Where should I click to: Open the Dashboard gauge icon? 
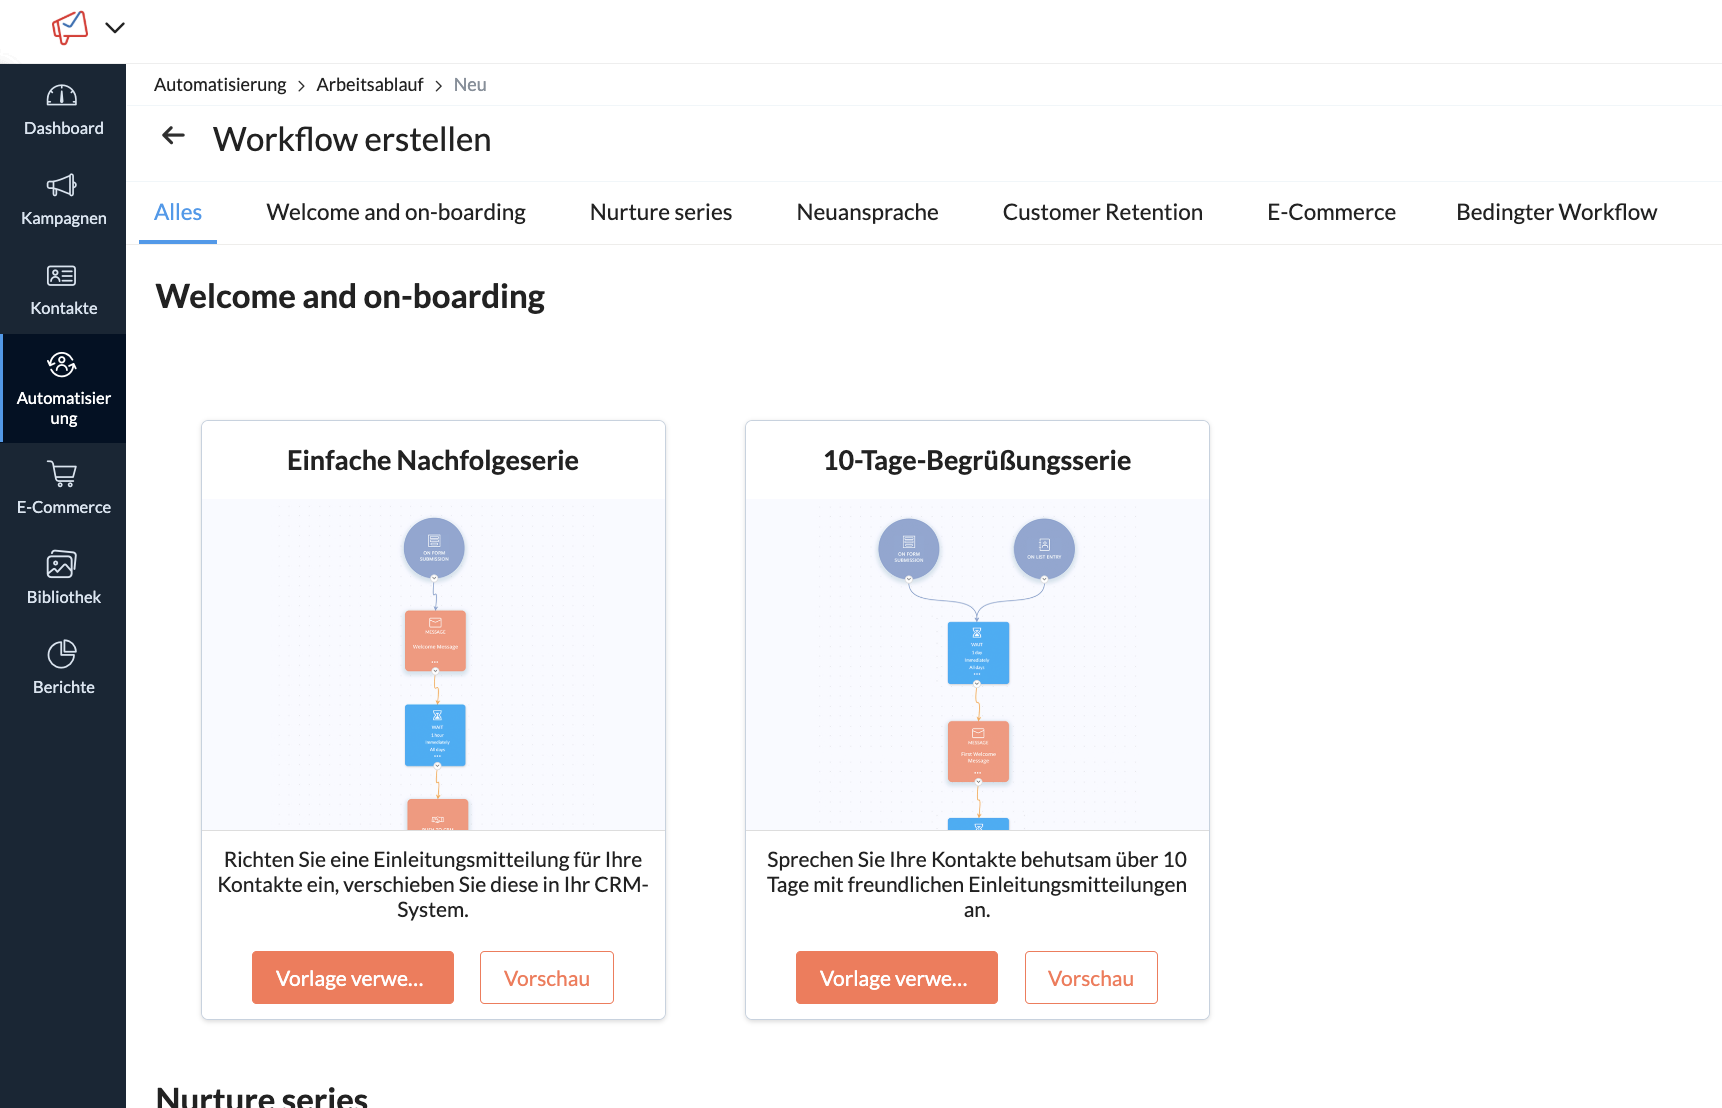pos(62,96)
